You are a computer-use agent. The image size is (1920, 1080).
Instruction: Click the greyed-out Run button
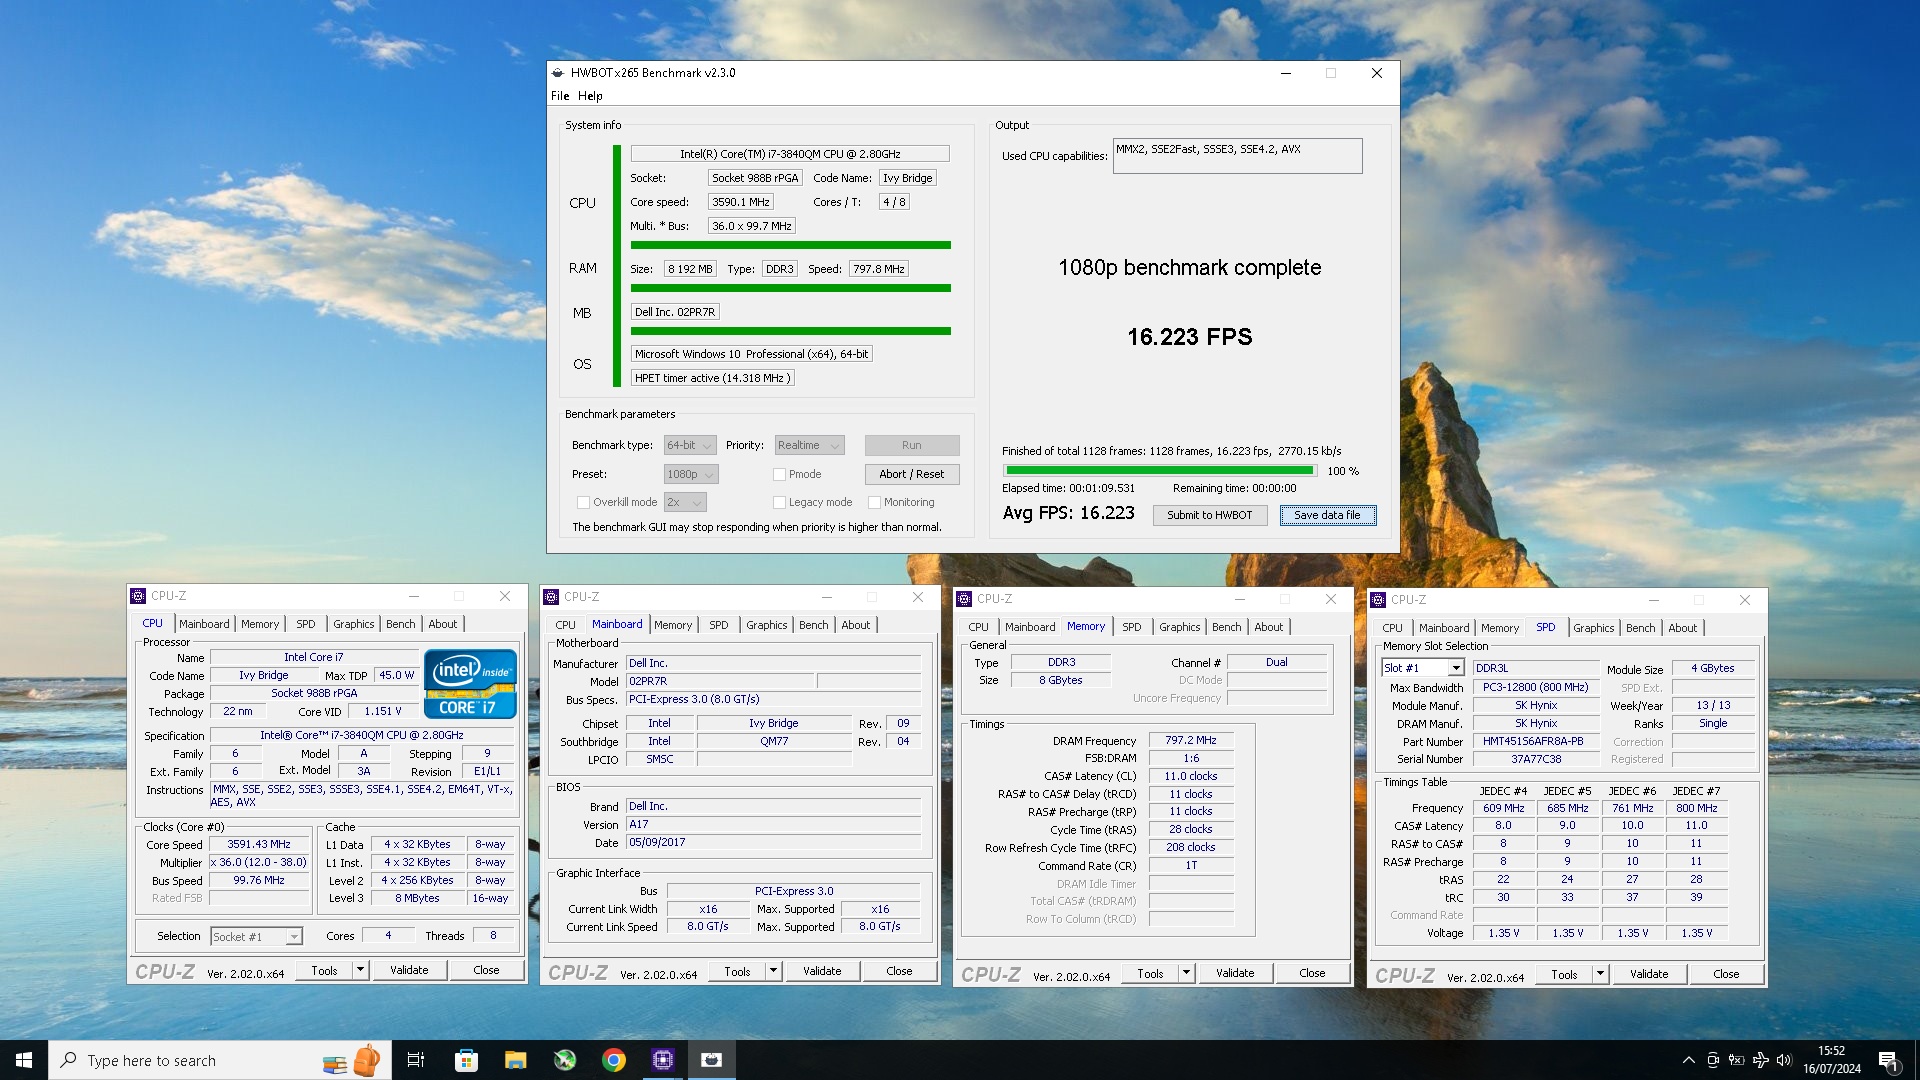[x=912, y=446]
